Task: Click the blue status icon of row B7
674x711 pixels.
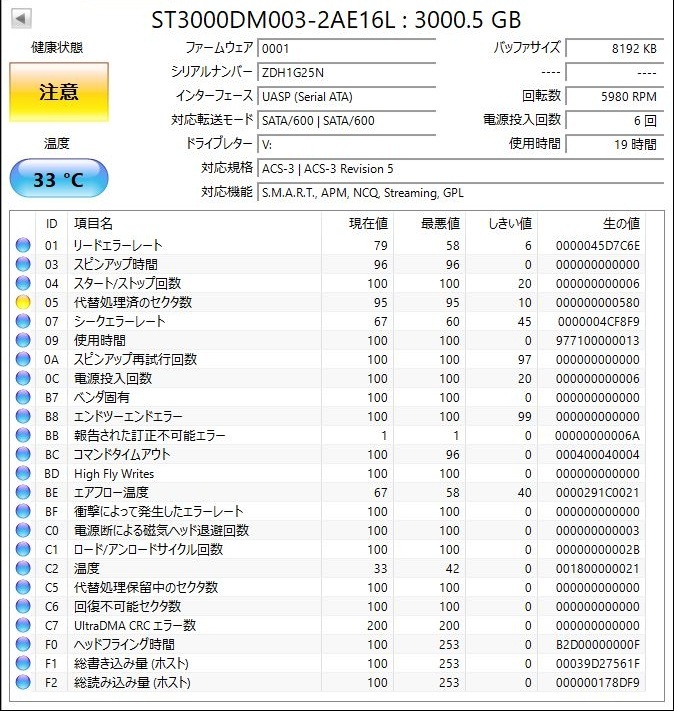Action: coord(23,397)
